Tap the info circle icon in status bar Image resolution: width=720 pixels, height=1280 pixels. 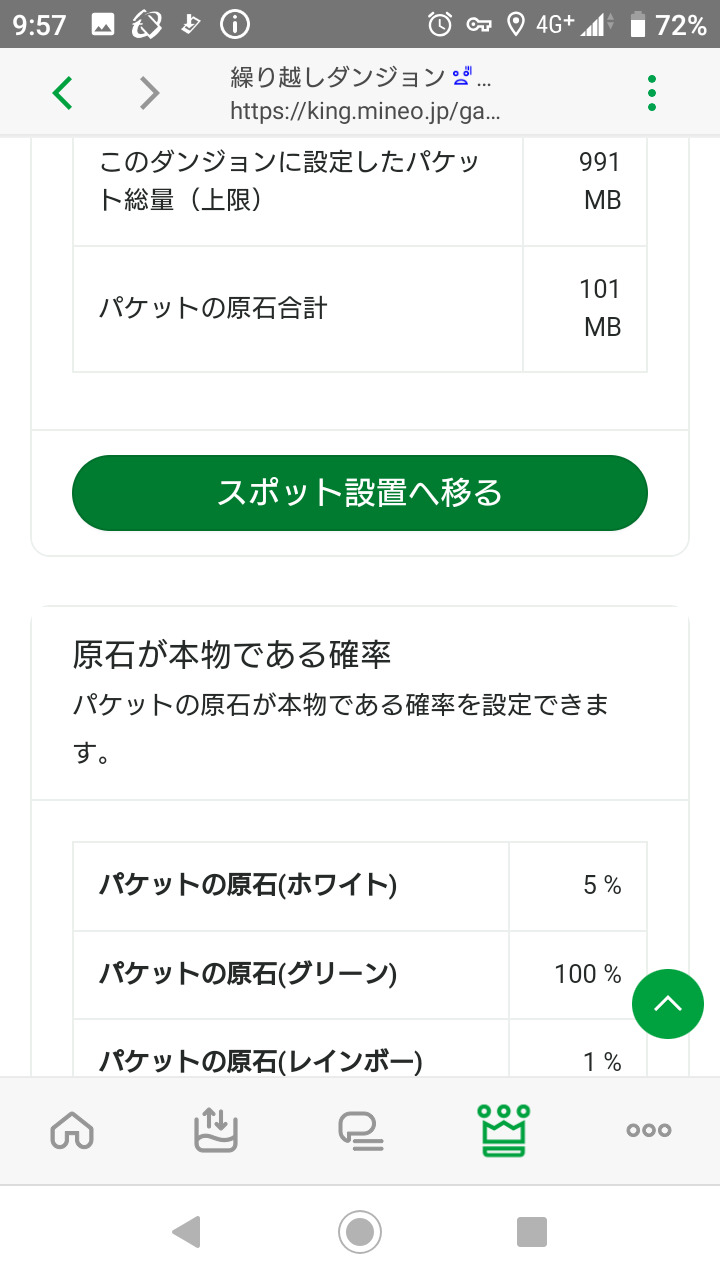pyautogui.click(x=234, y=24)
